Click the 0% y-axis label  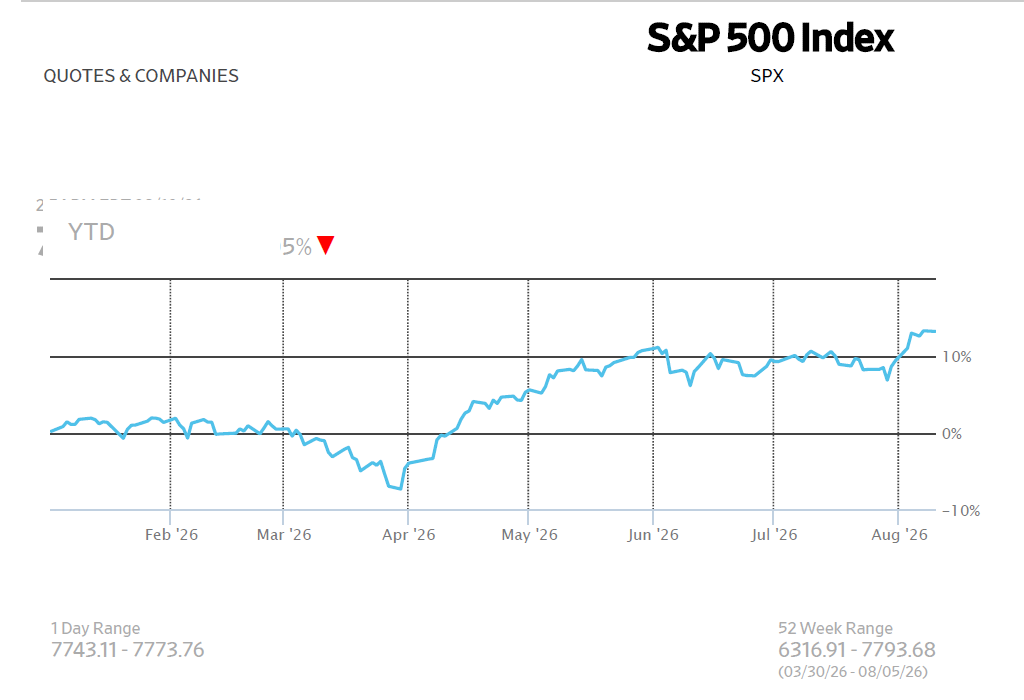952,434
